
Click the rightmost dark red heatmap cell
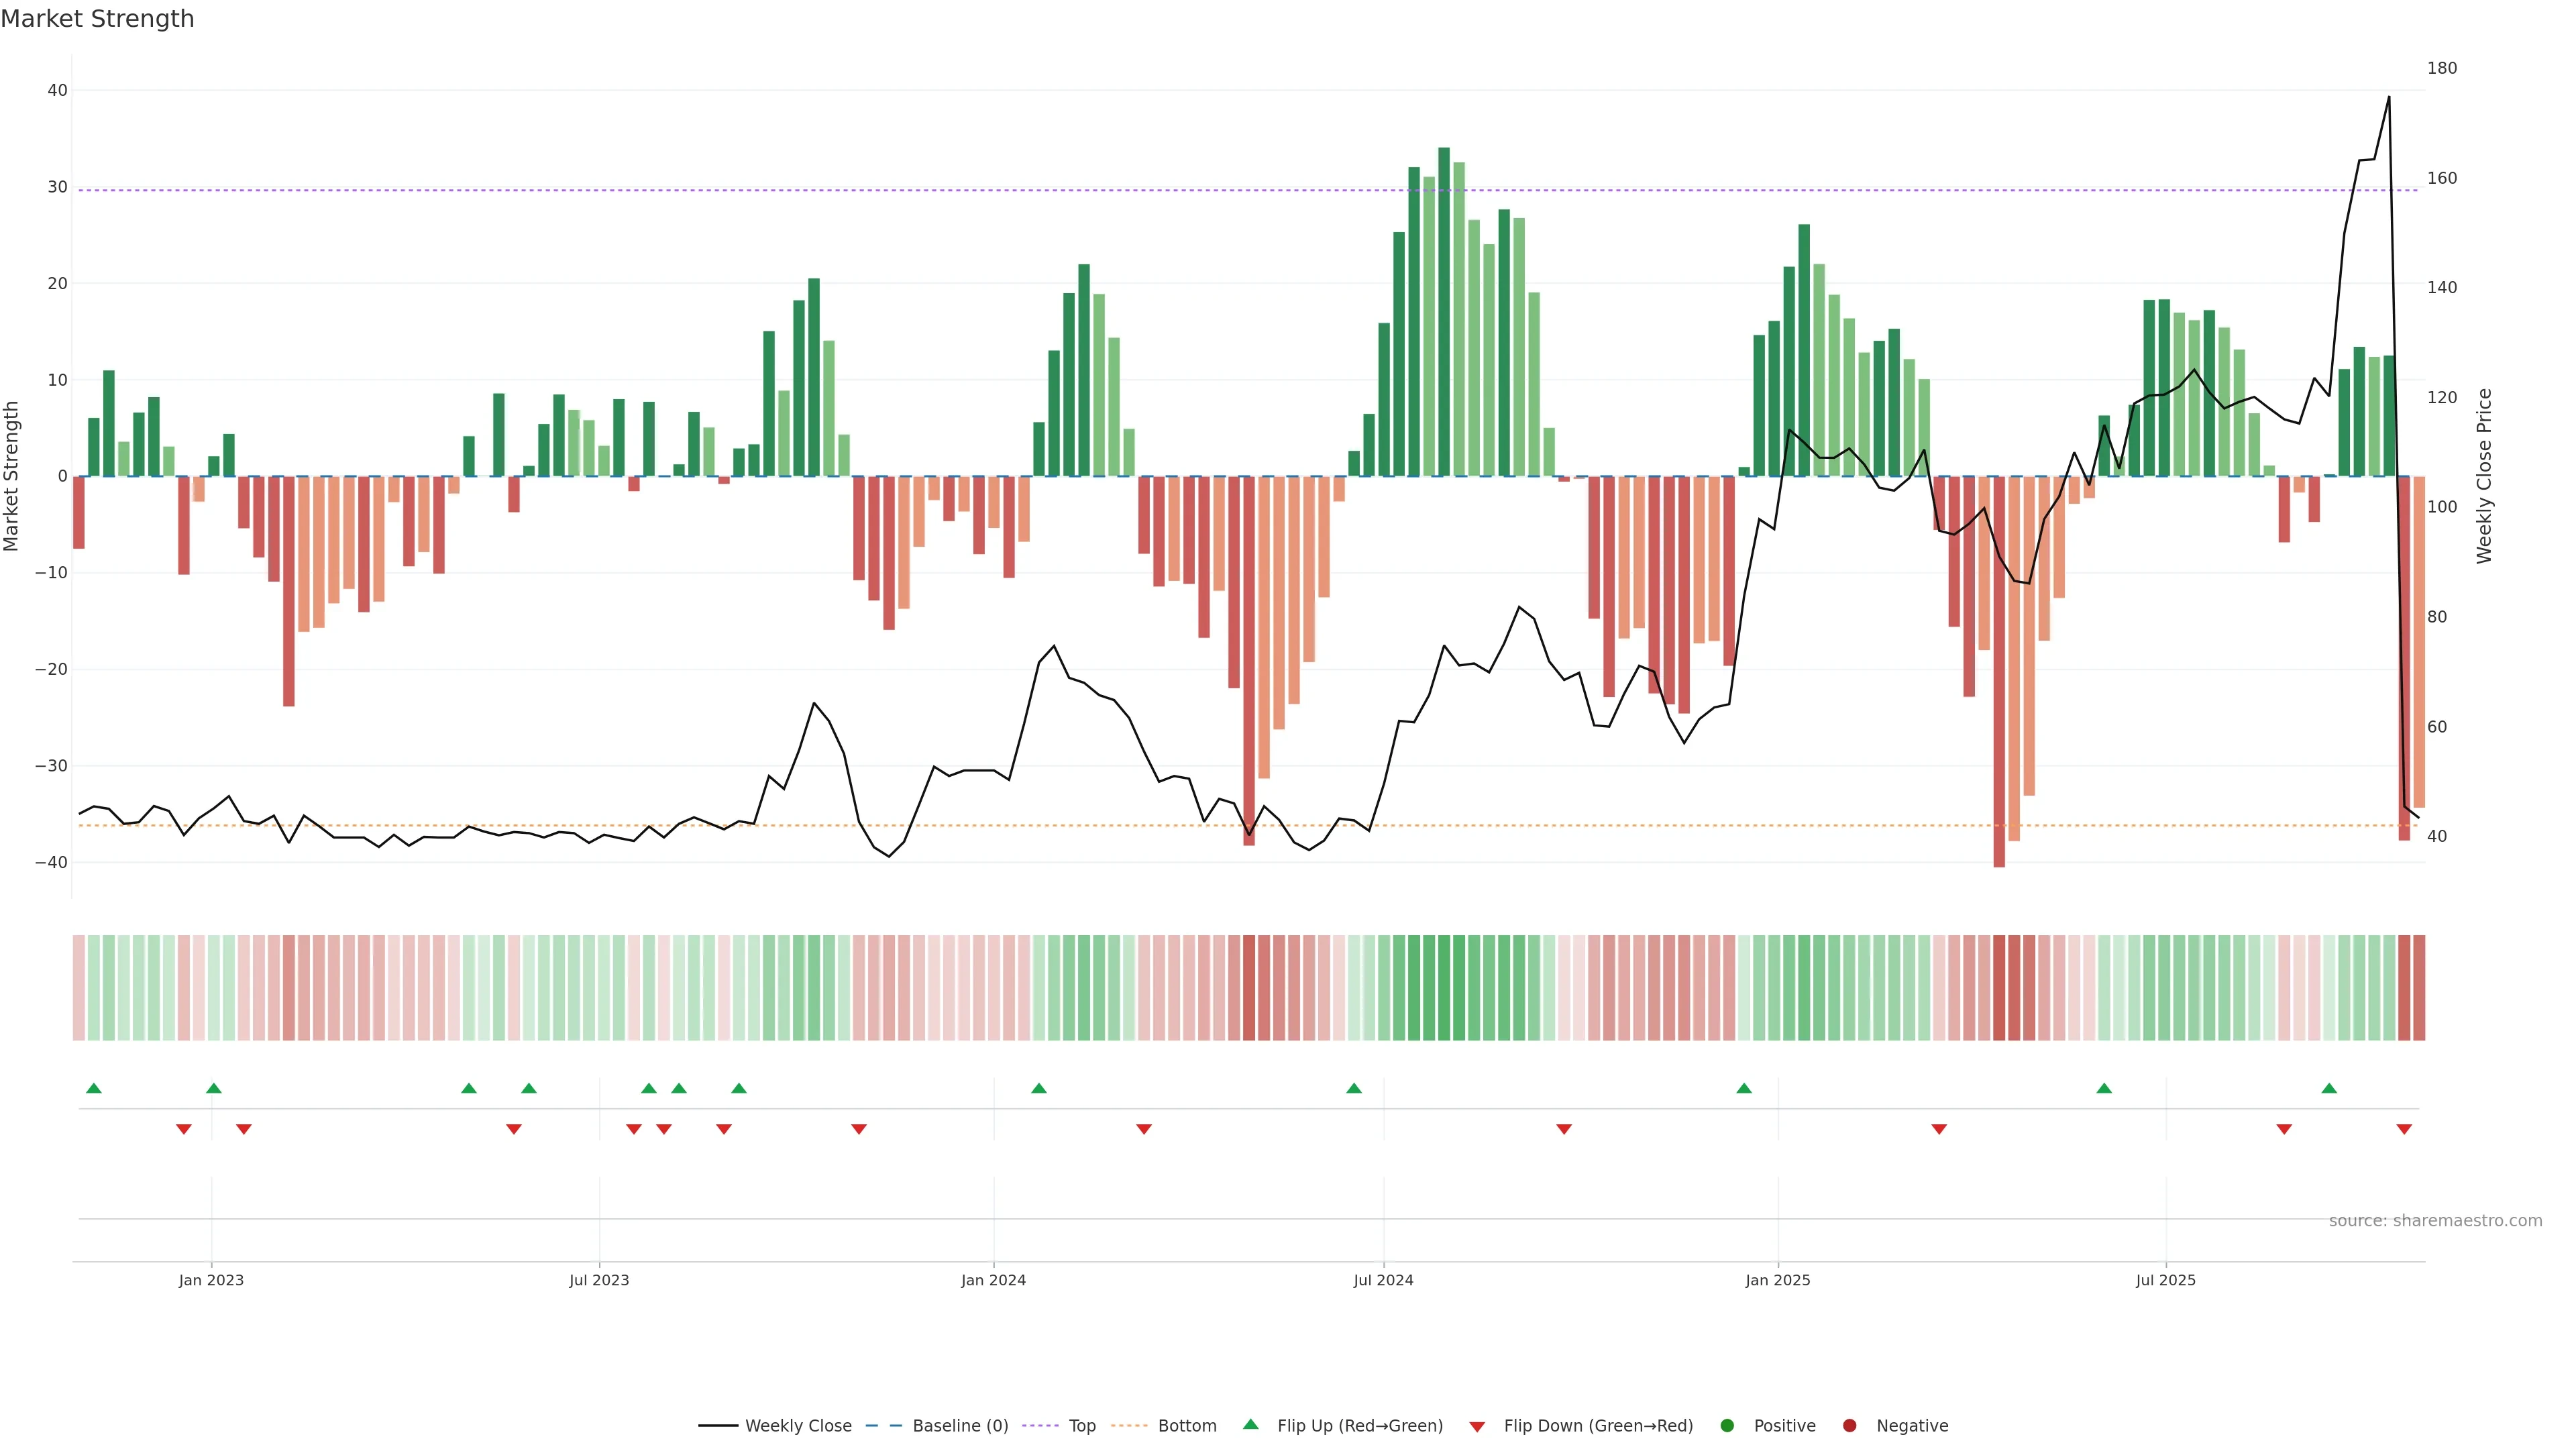(x=2419, y=987)
